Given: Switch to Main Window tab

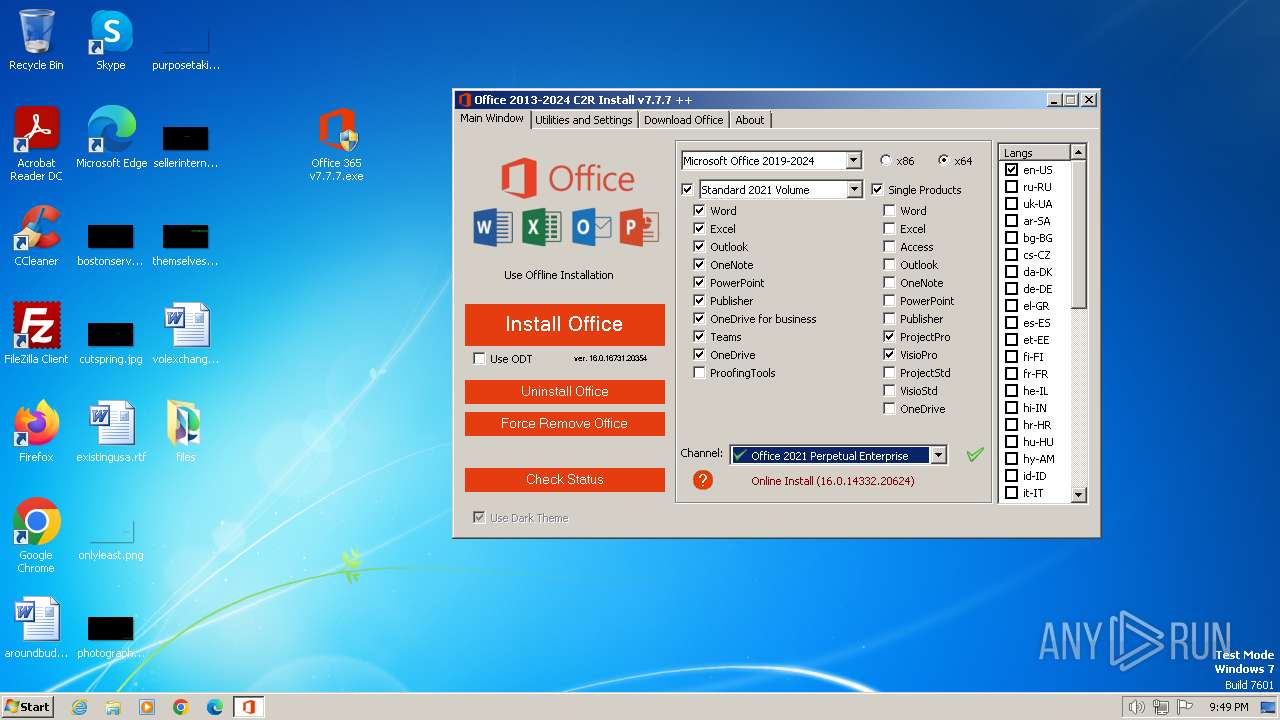Looking at the screenshot, I should 491,118.
